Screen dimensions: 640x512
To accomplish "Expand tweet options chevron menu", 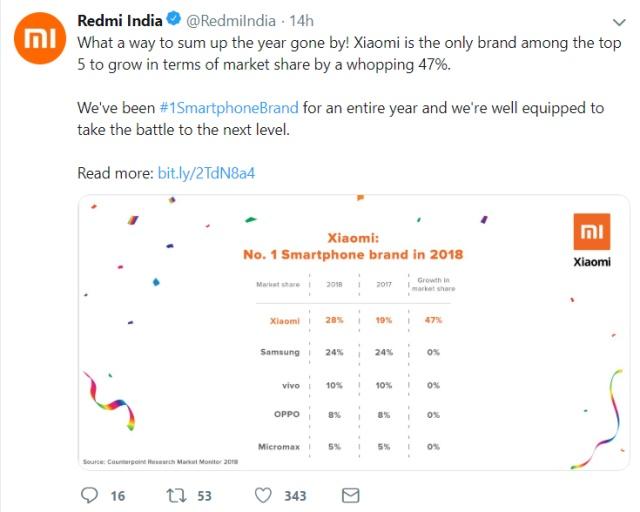I will click(619, 22).
